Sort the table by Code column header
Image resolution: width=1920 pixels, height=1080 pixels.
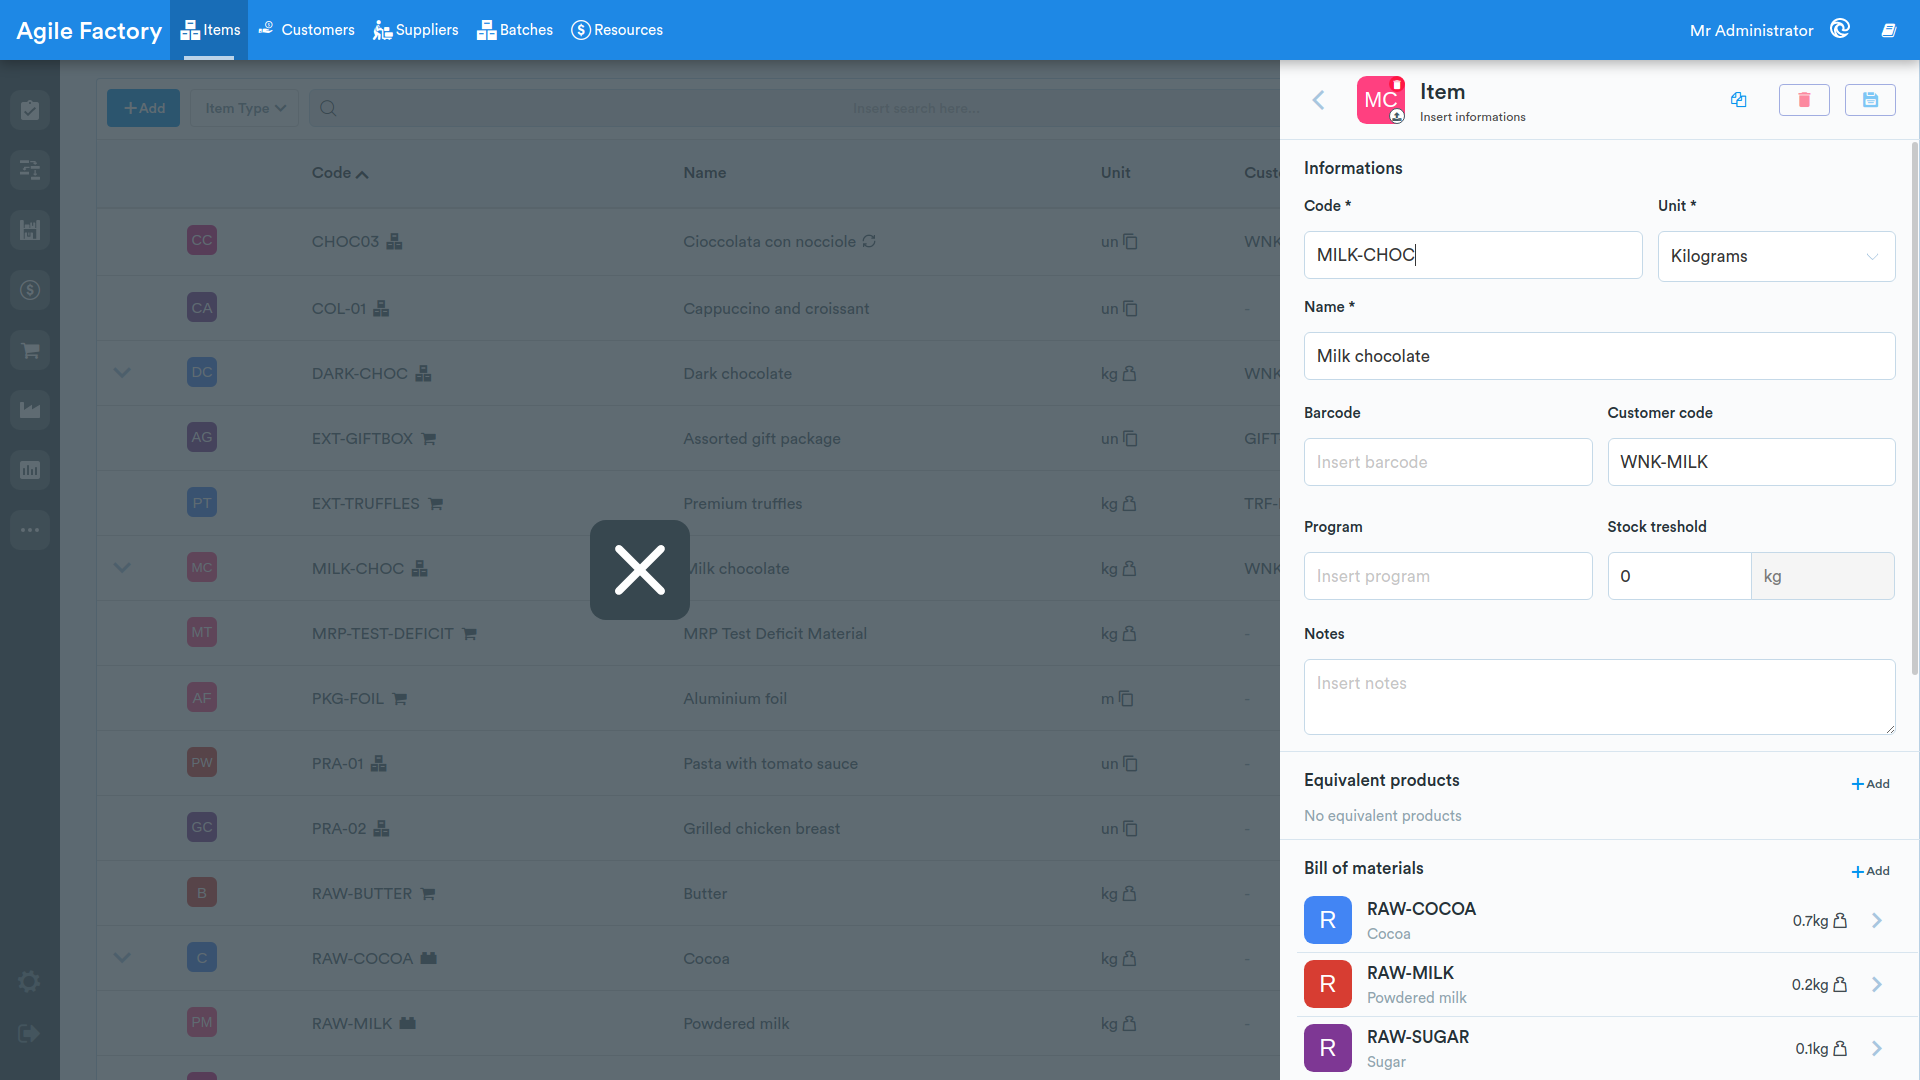point(340,173)
